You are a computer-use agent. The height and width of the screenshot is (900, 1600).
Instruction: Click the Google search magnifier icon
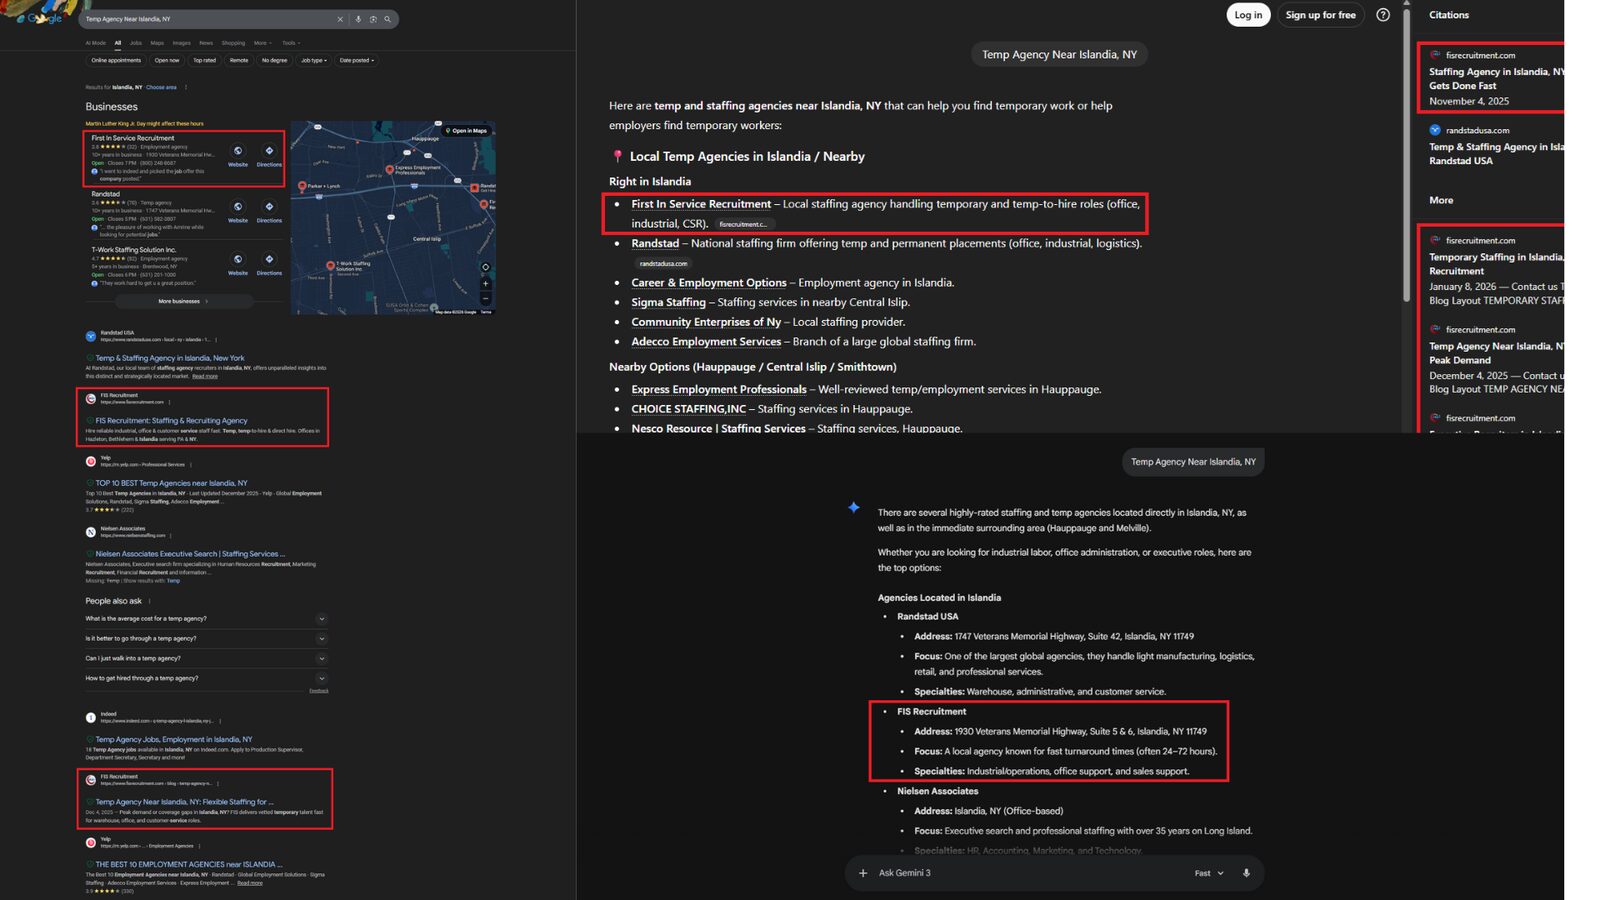[388, 19]
